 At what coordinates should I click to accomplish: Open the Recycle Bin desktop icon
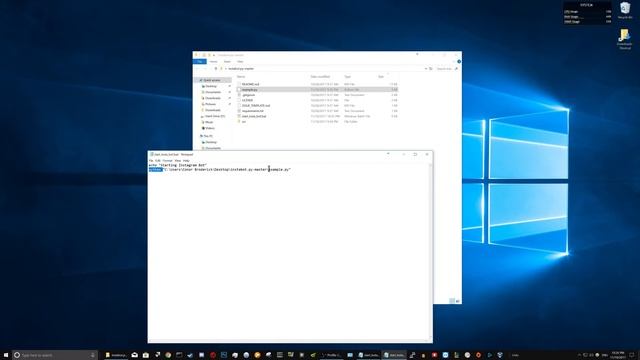point(625,10)
